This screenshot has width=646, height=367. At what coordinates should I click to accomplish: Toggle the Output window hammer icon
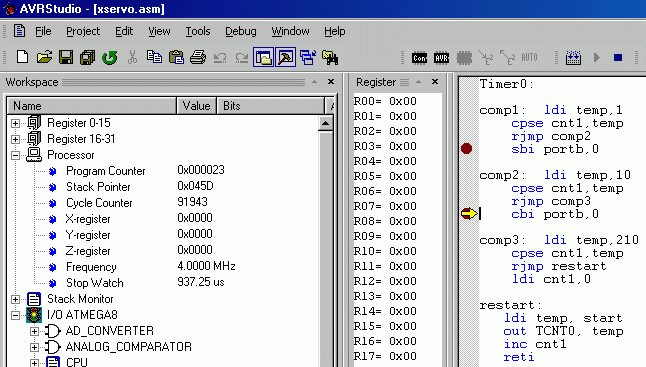tap(285, 57)
